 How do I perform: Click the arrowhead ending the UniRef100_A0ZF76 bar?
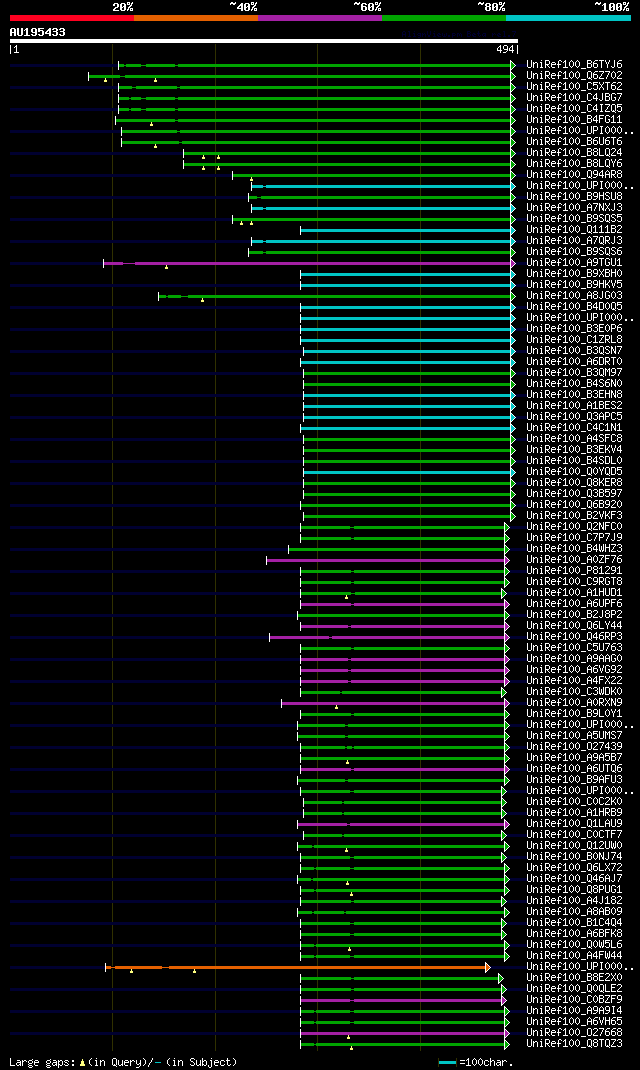click(x=507, y=560)
